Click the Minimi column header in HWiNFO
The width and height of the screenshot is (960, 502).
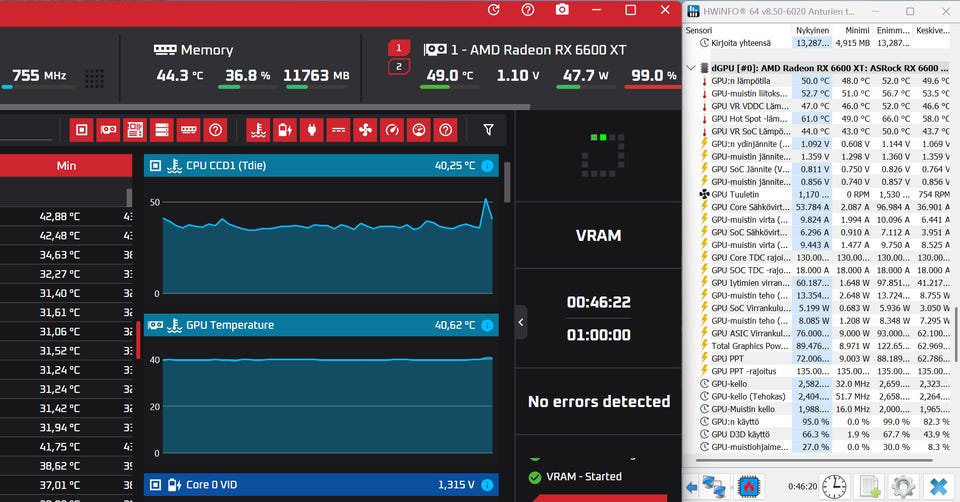(x=857, y=30)
